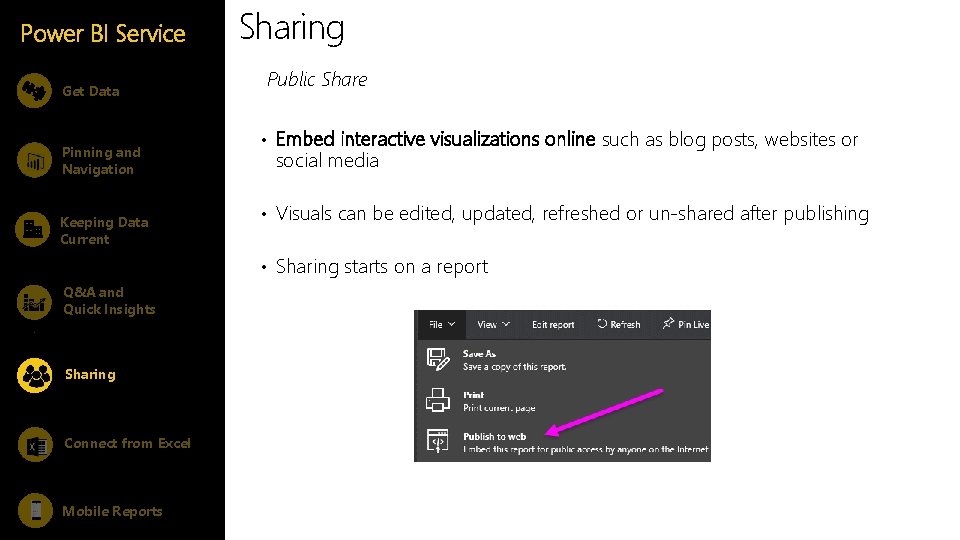Click the Save As disk icon

pos(438,359)
